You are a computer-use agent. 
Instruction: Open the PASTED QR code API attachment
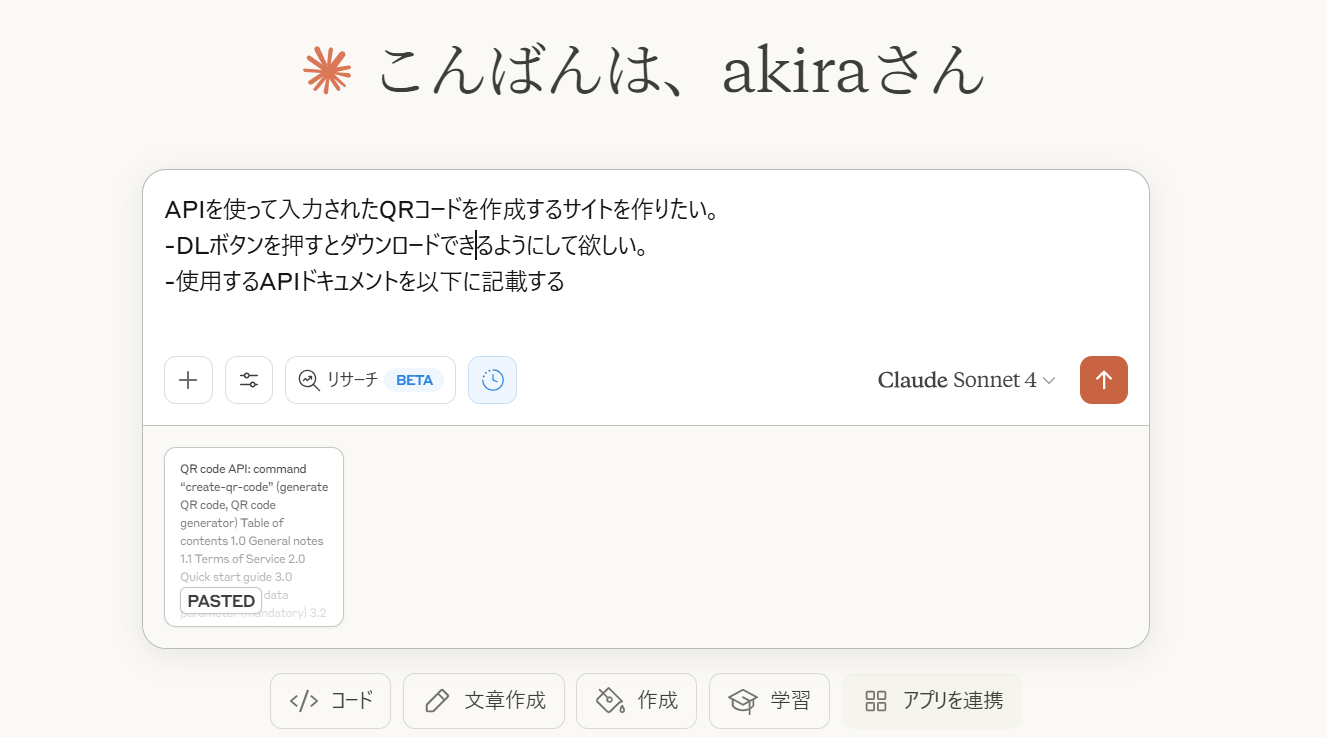click(254, 537)
